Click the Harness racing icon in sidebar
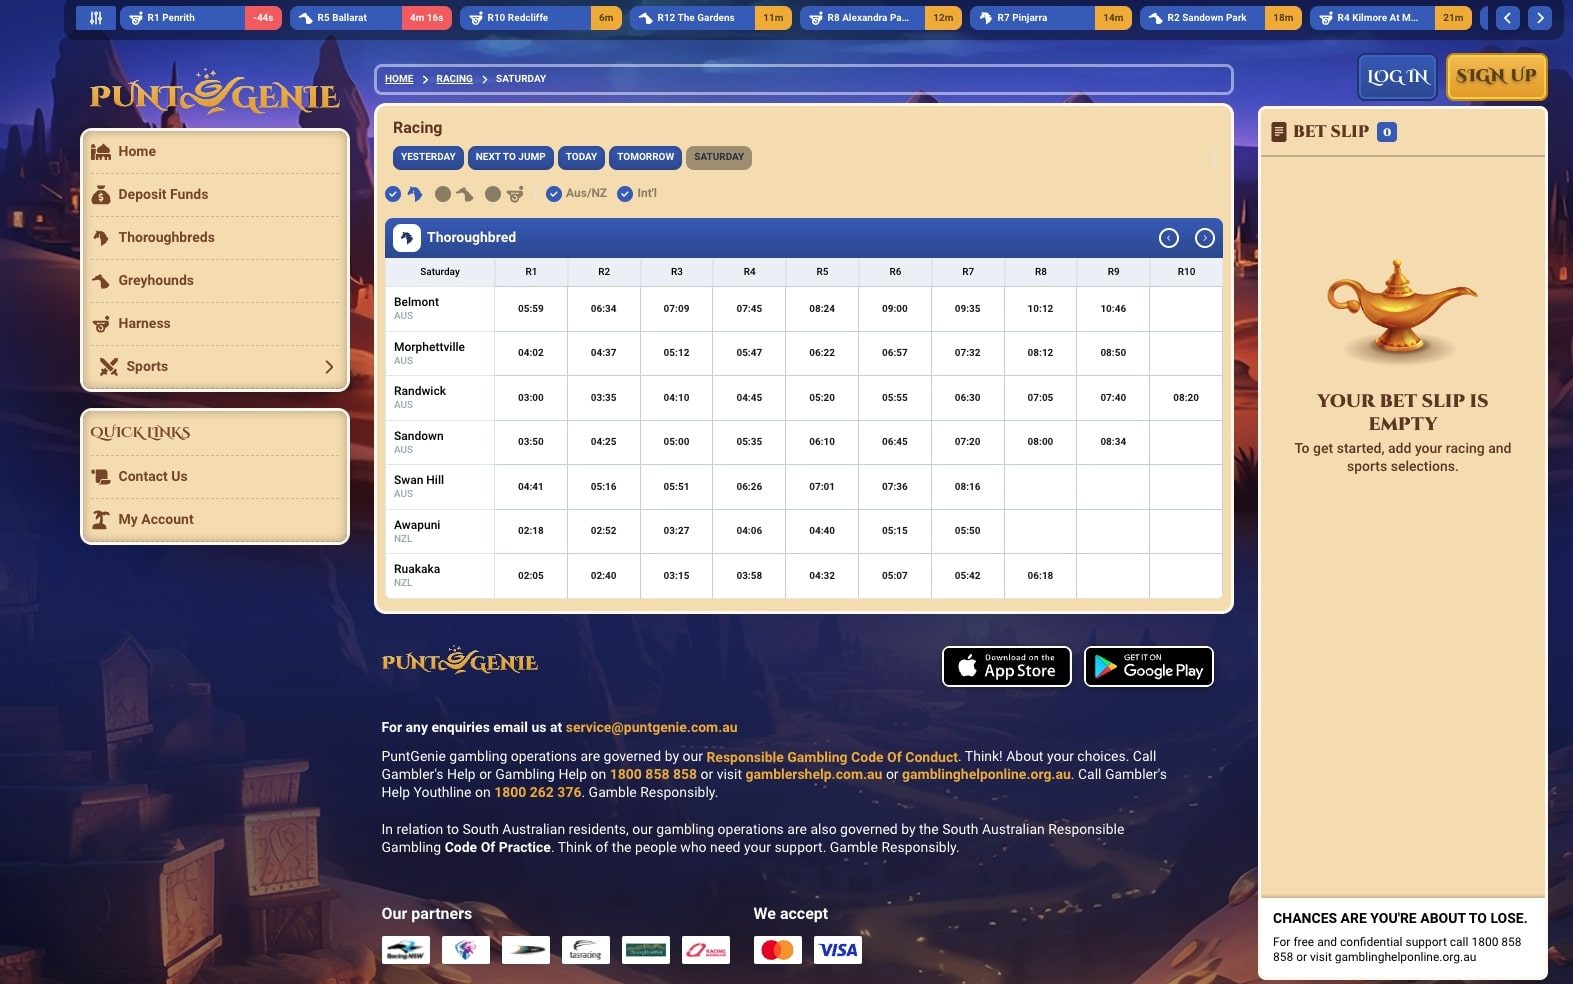The image size is (1573, 984). 101,324
